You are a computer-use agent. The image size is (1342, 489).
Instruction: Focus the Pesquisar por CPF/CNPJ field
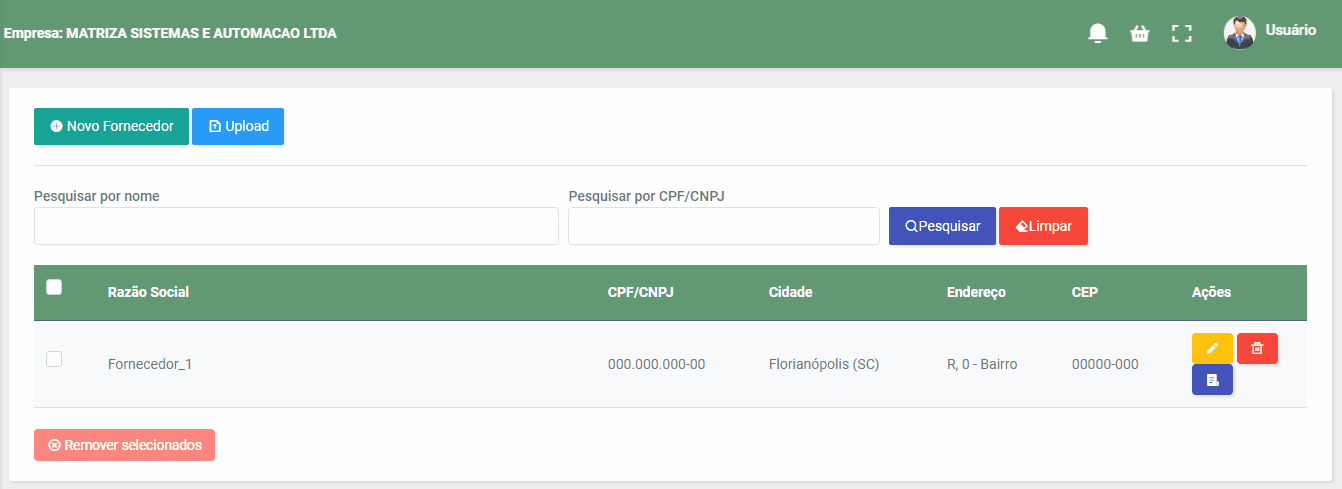(724, 226)
